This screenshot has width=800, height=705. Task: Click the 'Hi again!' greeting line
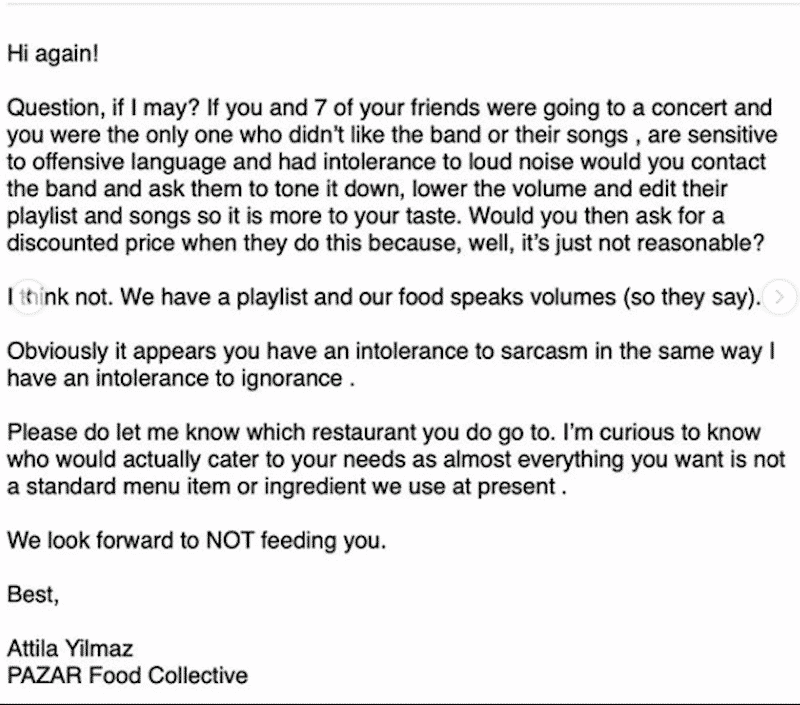point(53,54)
